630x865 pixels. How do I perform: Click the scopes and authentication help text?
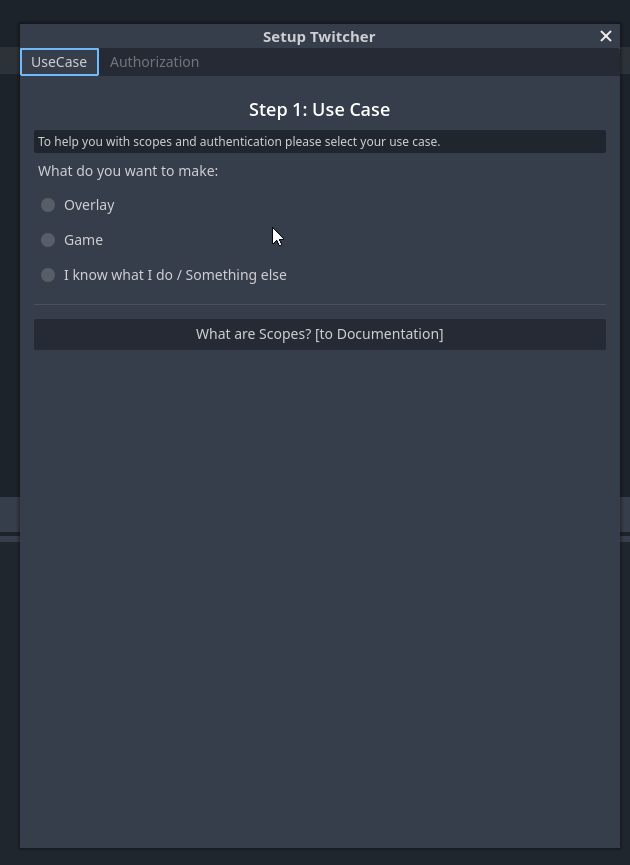coord(239,142)
